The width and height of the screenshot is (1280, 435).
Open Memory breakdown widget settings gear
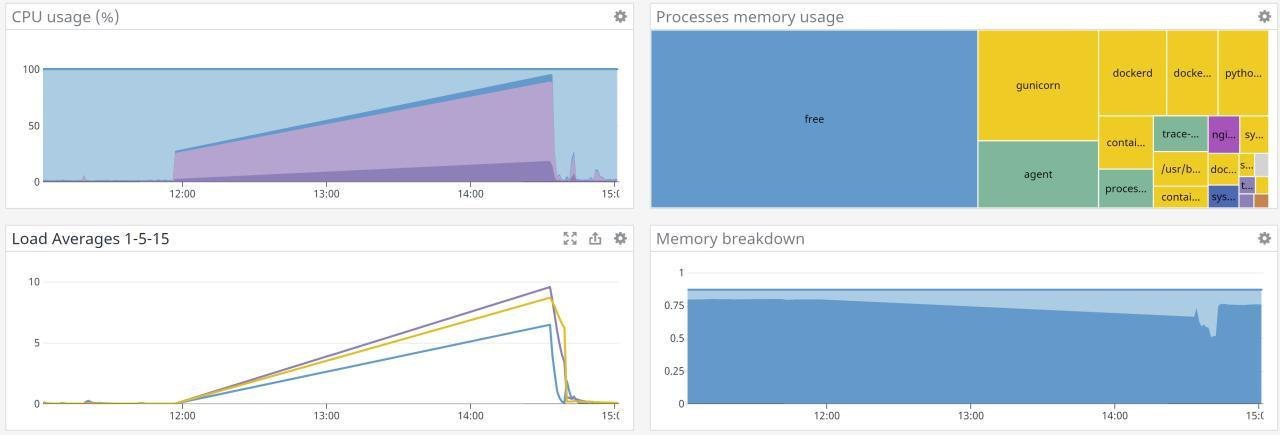point(1264,238)
